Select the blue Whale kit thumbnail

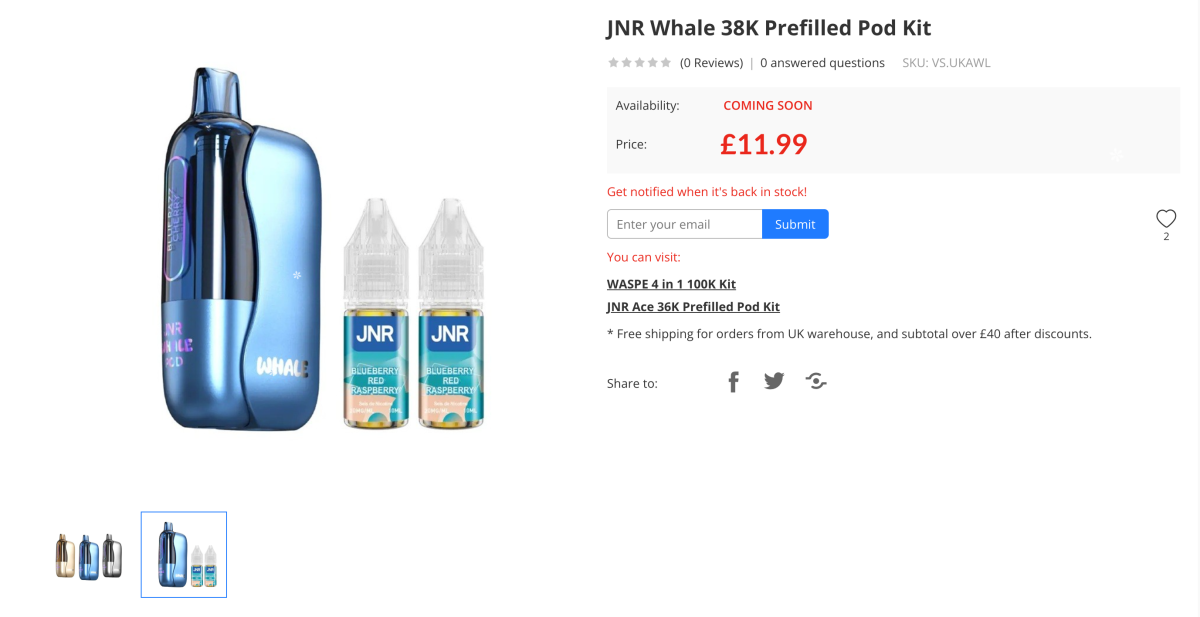(x=183, y=554)
